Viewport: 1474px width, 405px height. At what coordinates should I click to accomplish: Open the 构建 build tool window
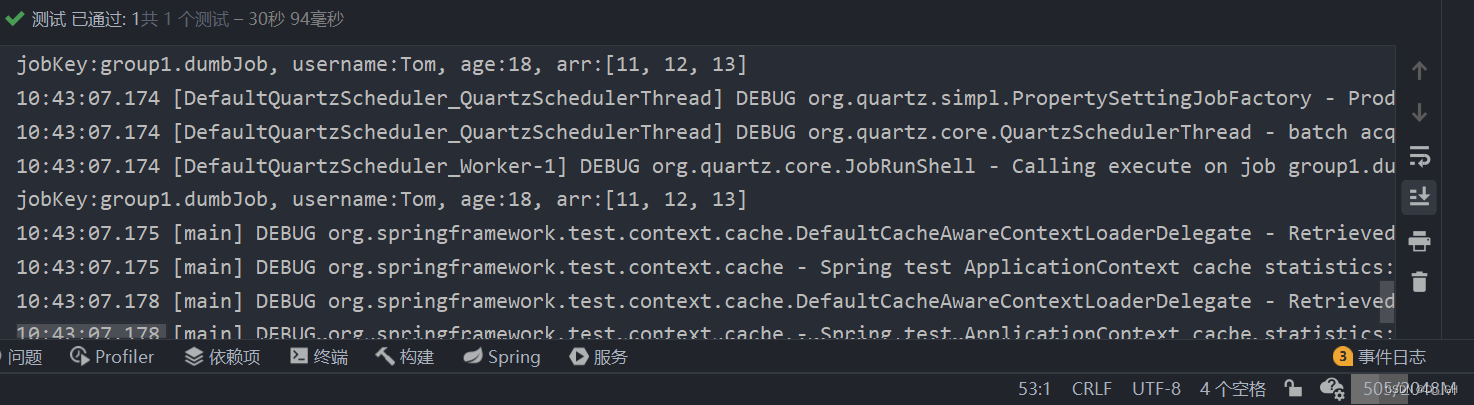pos(405,357)
